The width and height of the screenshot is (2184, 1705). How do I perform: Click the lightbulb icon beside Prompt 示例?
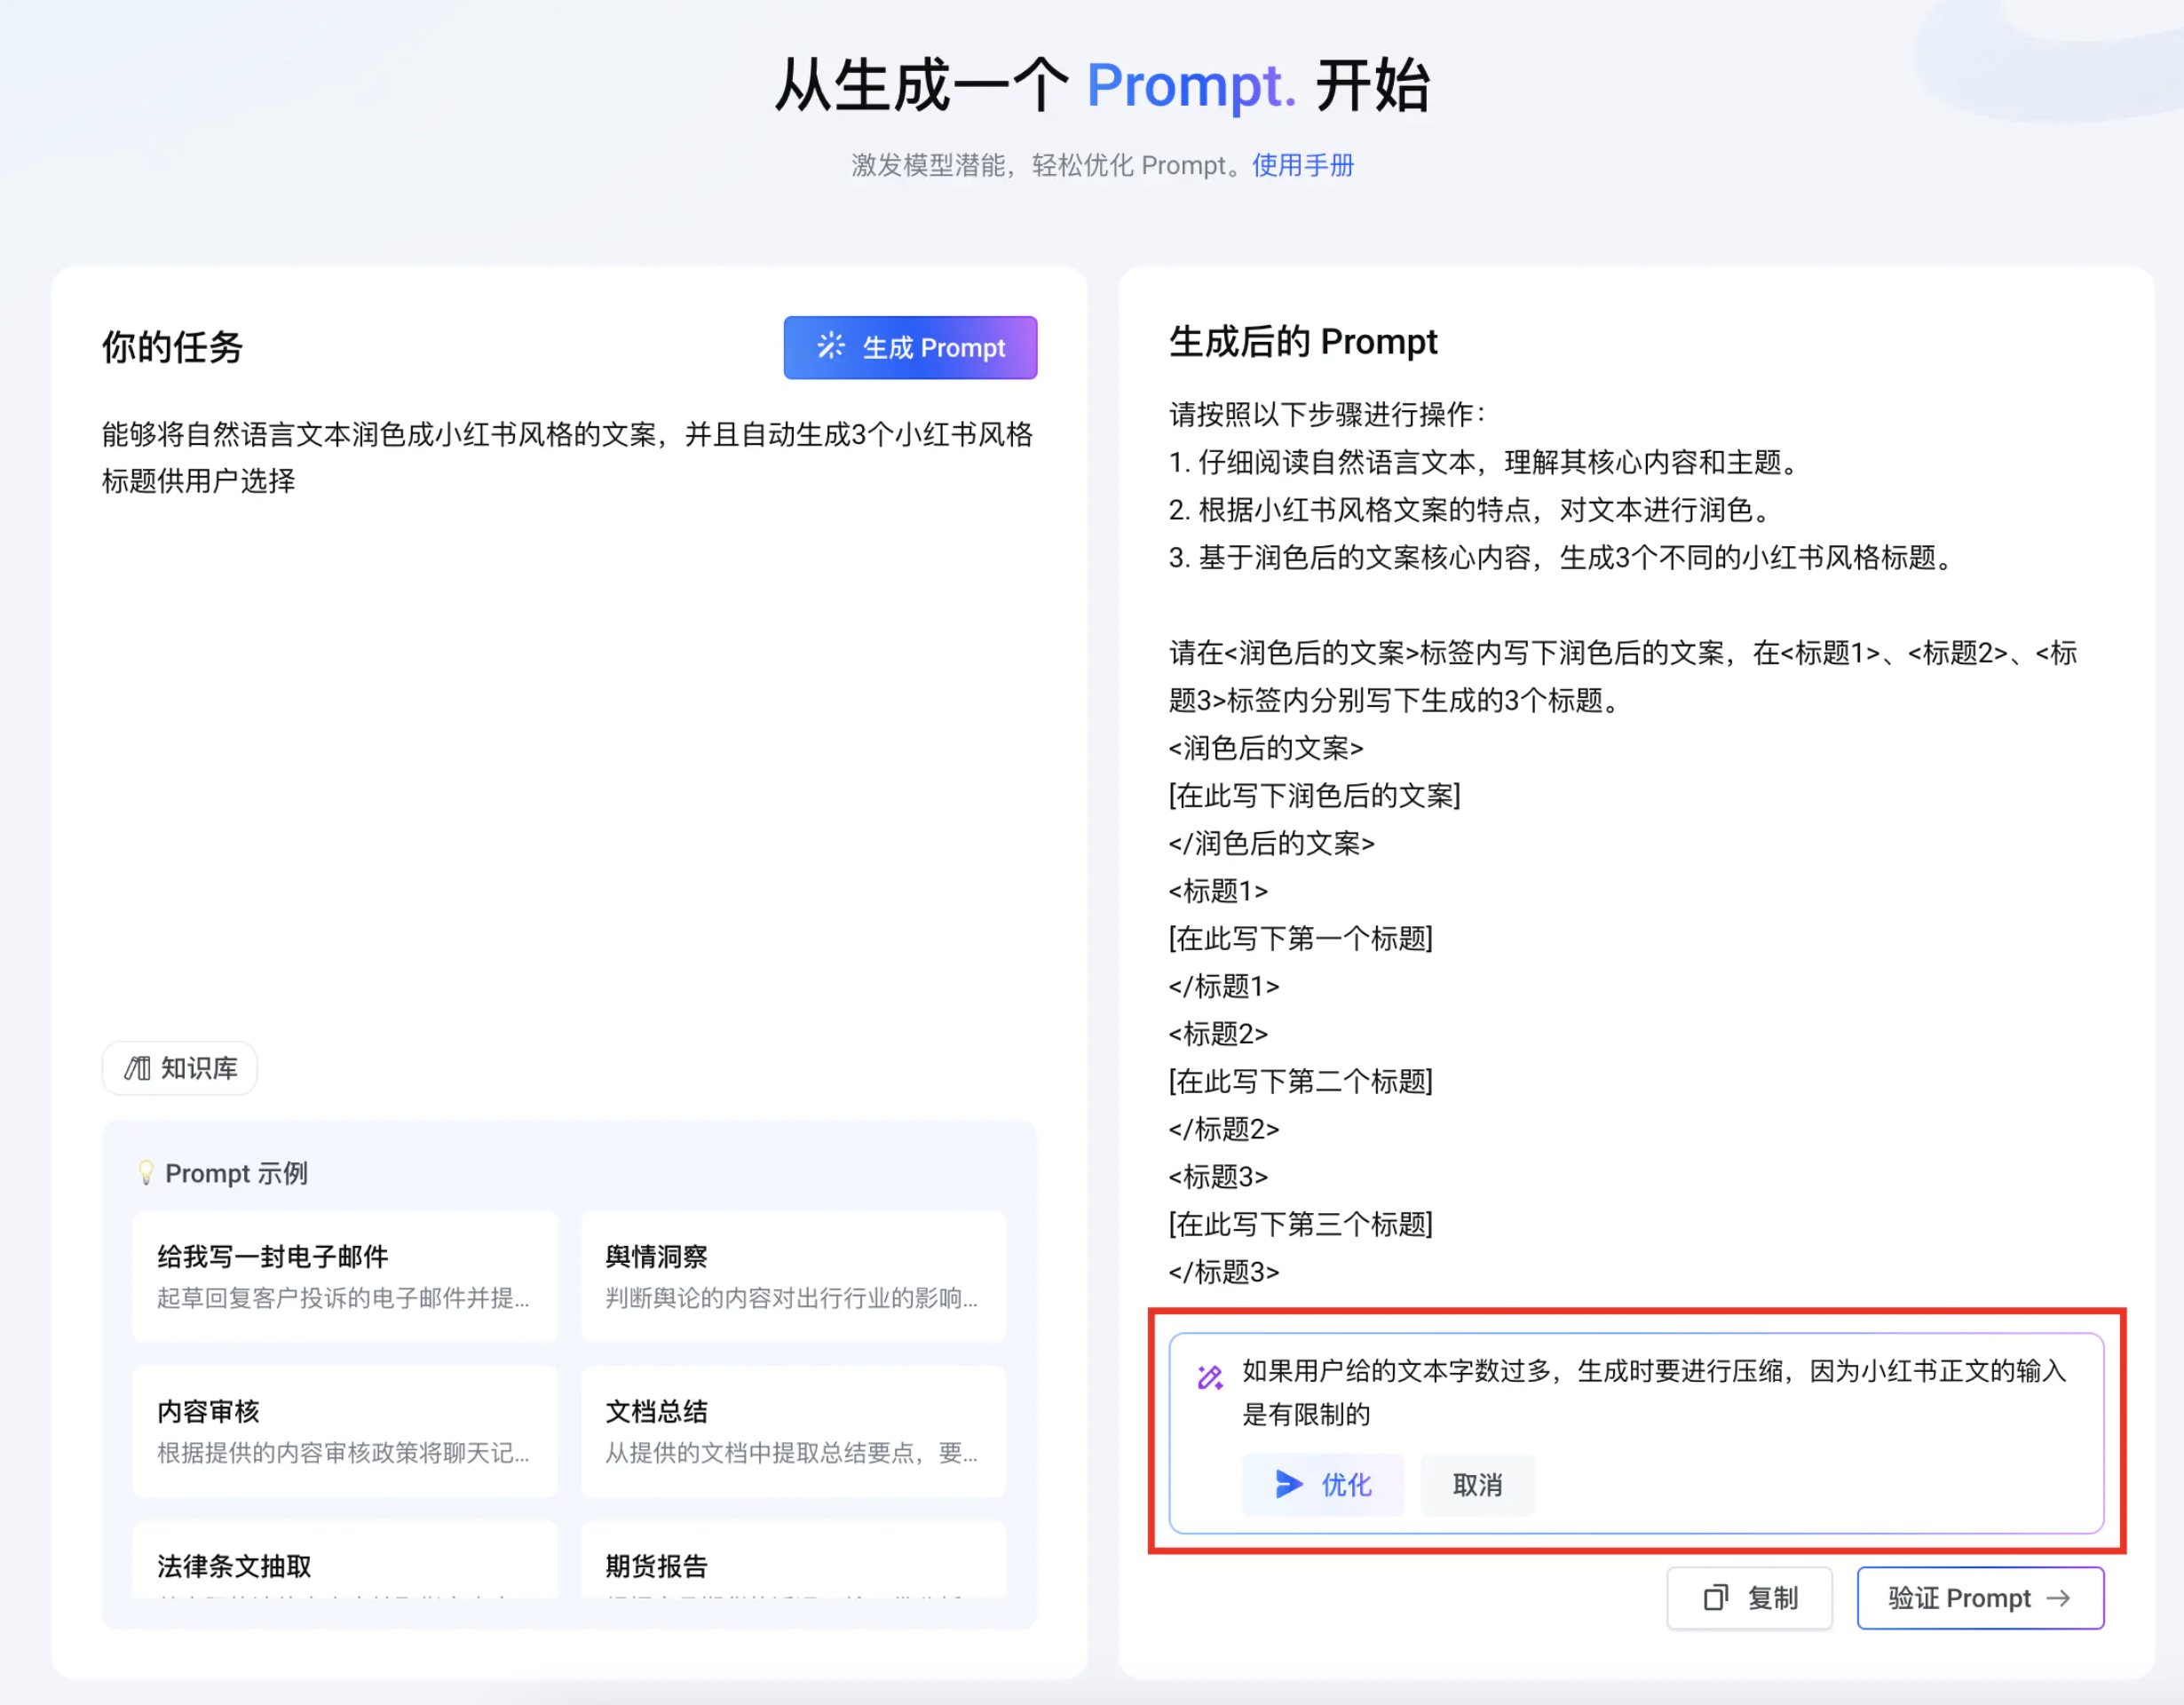click(146, 1172)
